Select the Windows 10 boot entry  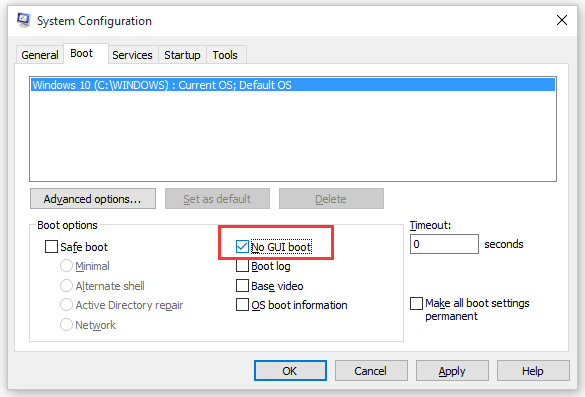(293, 85)
